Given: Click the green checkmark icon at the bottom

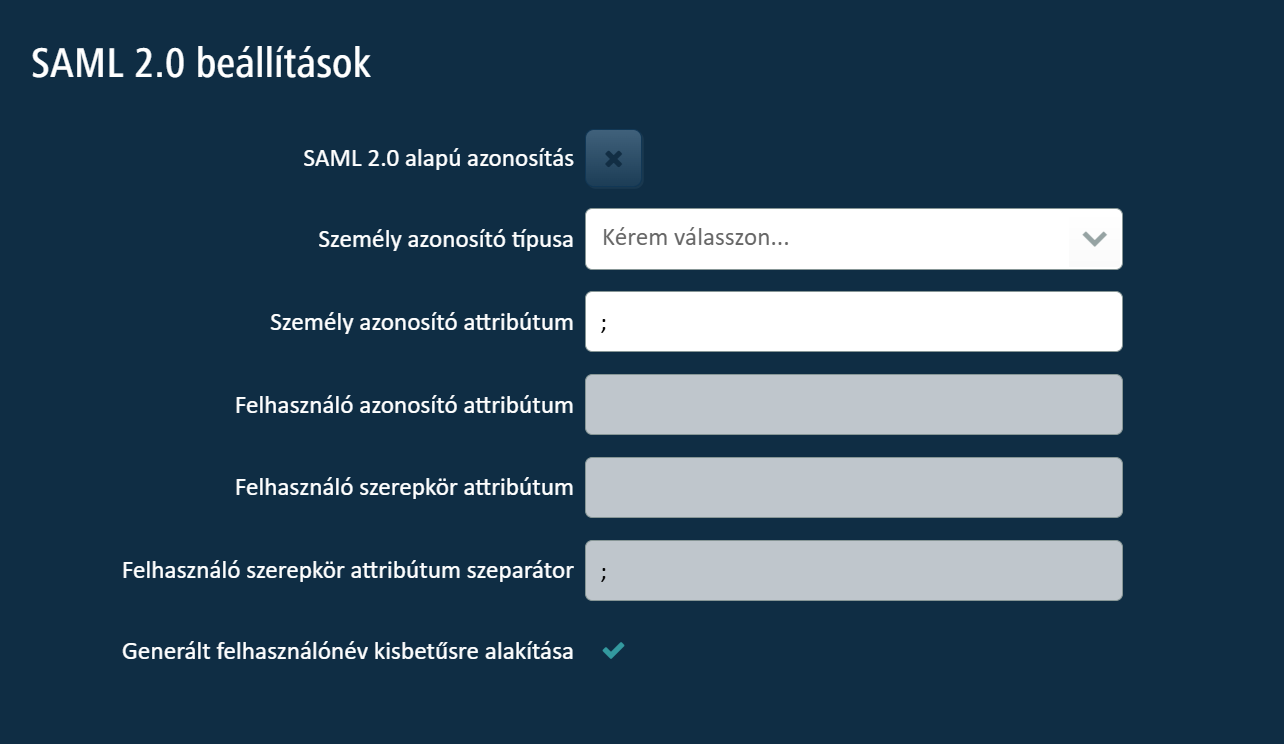Looking at the screenshot, I should click(613, 651).
